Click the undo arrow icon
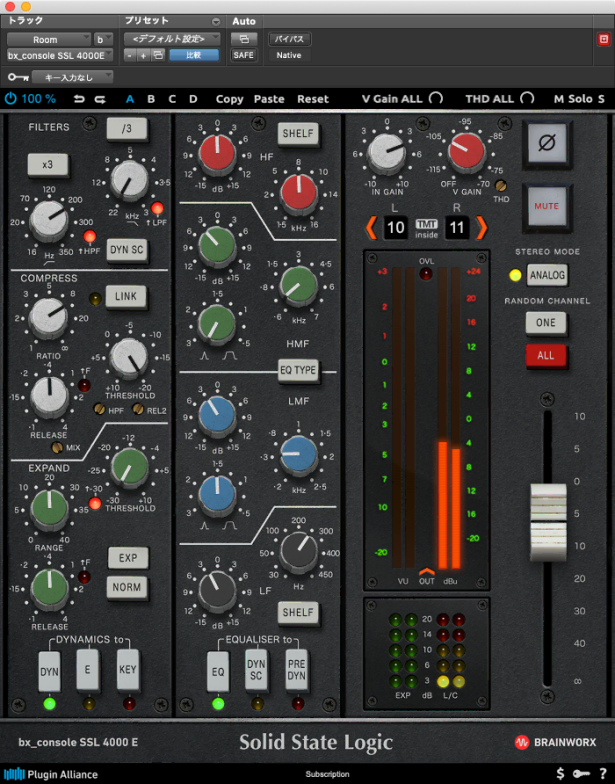The image size is (615, 784). click(79, 99)
